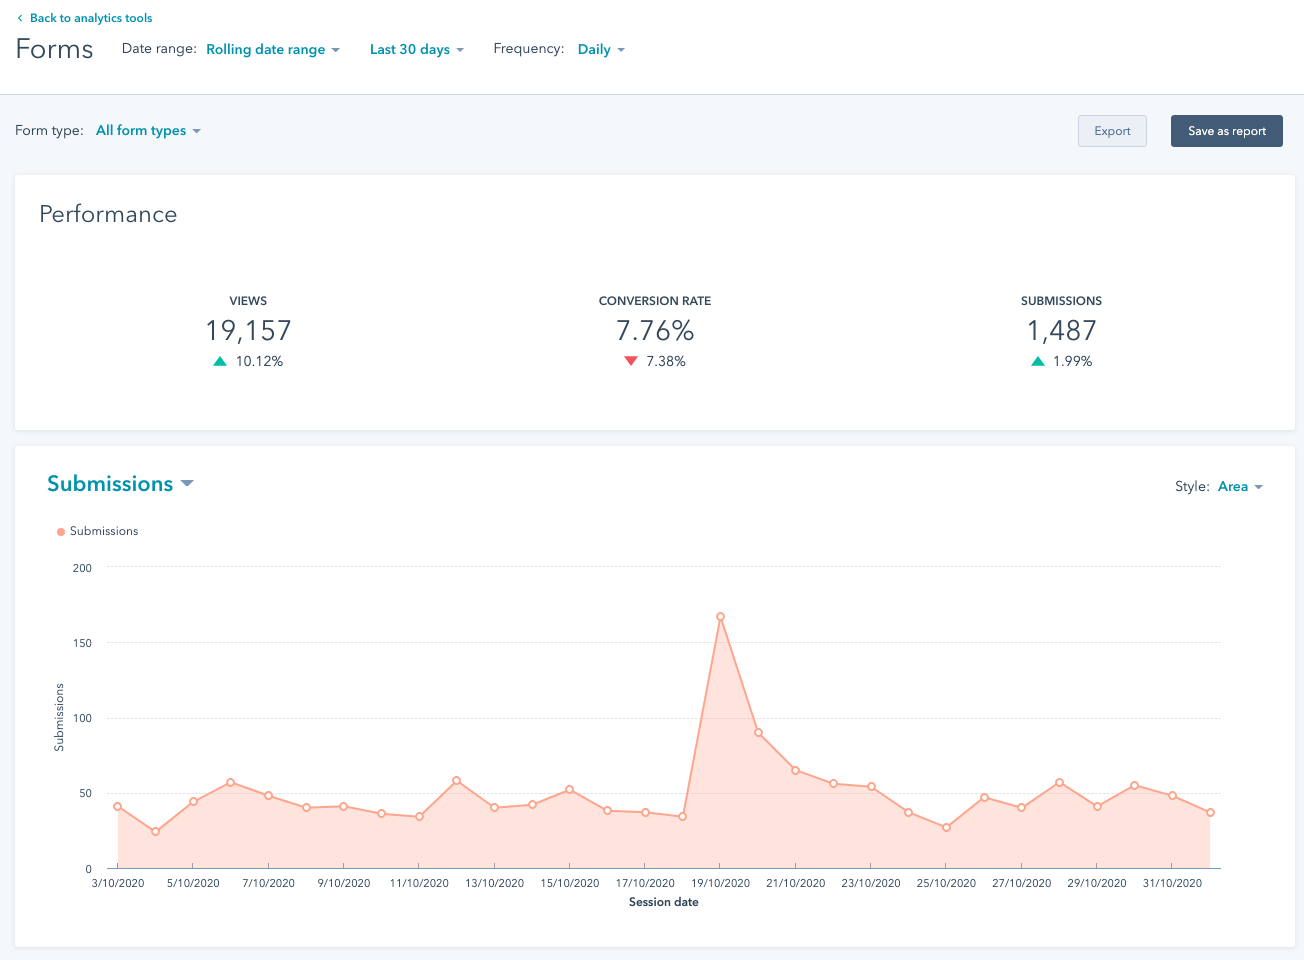Expand the Last 30 days dropdown

416,49
